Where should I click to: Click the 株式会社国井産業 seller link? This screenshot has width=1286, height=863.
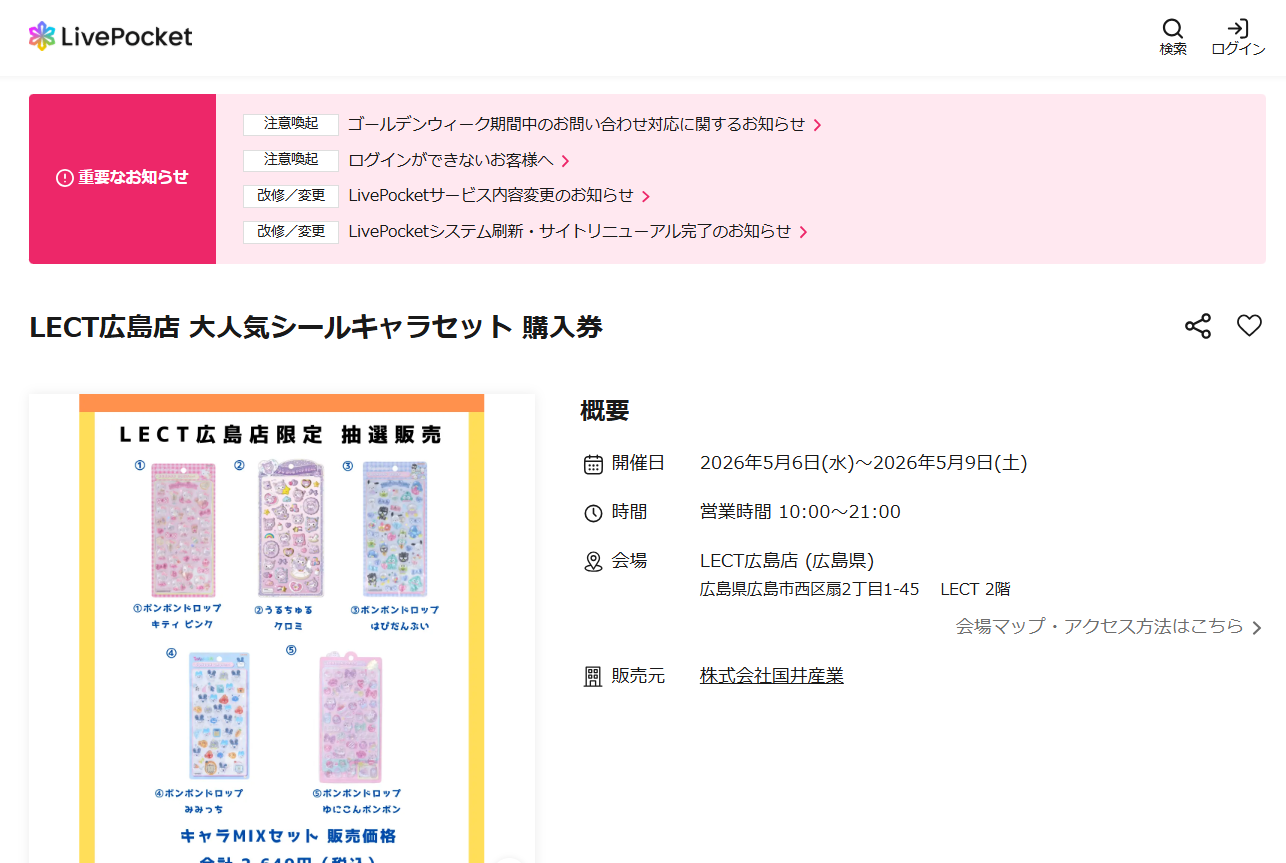tap(772, 676)
